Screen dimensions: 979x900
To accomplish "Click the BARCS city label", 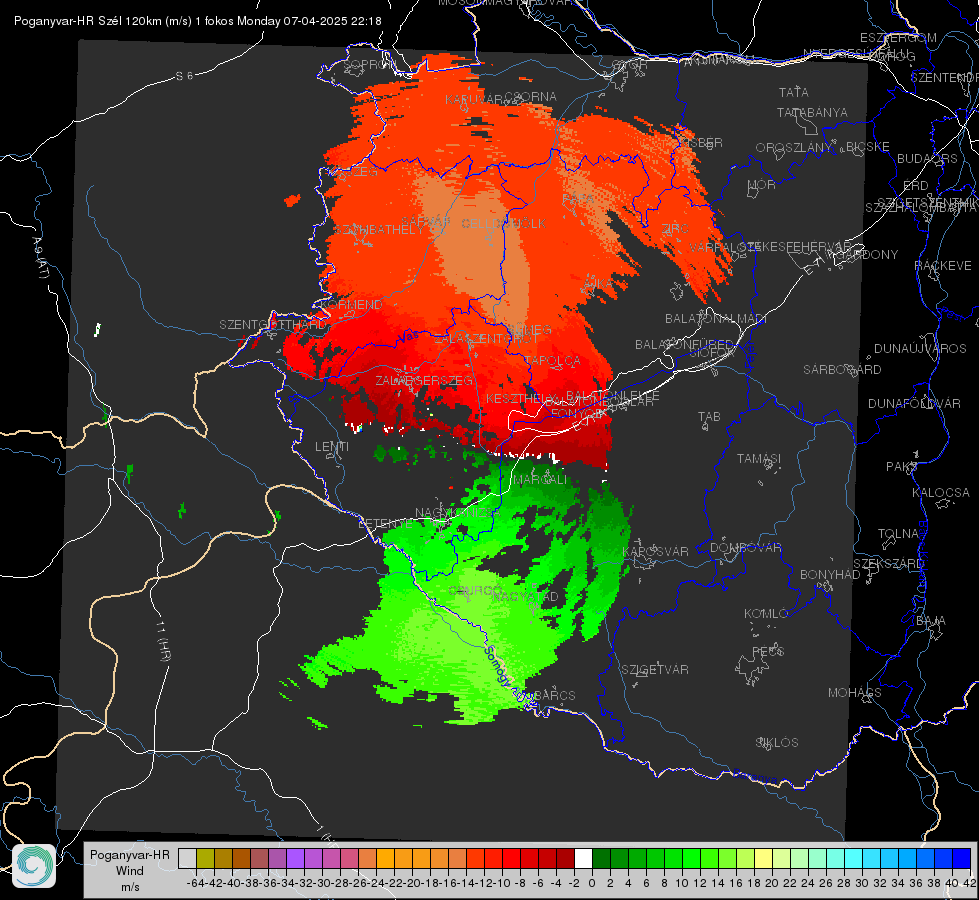I will 554,695.
